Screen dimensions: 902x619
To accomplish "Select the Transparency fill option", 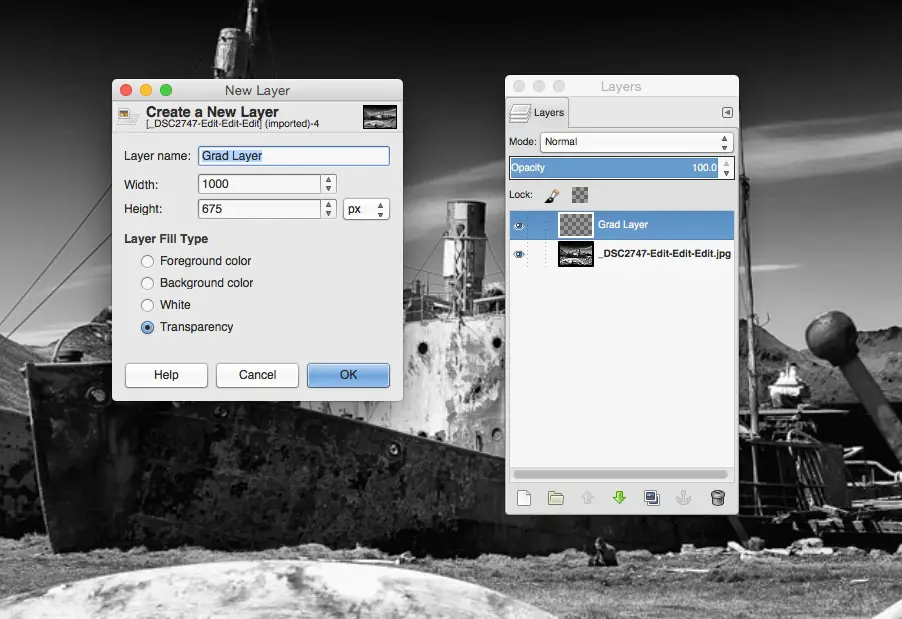I will point(147,327).
